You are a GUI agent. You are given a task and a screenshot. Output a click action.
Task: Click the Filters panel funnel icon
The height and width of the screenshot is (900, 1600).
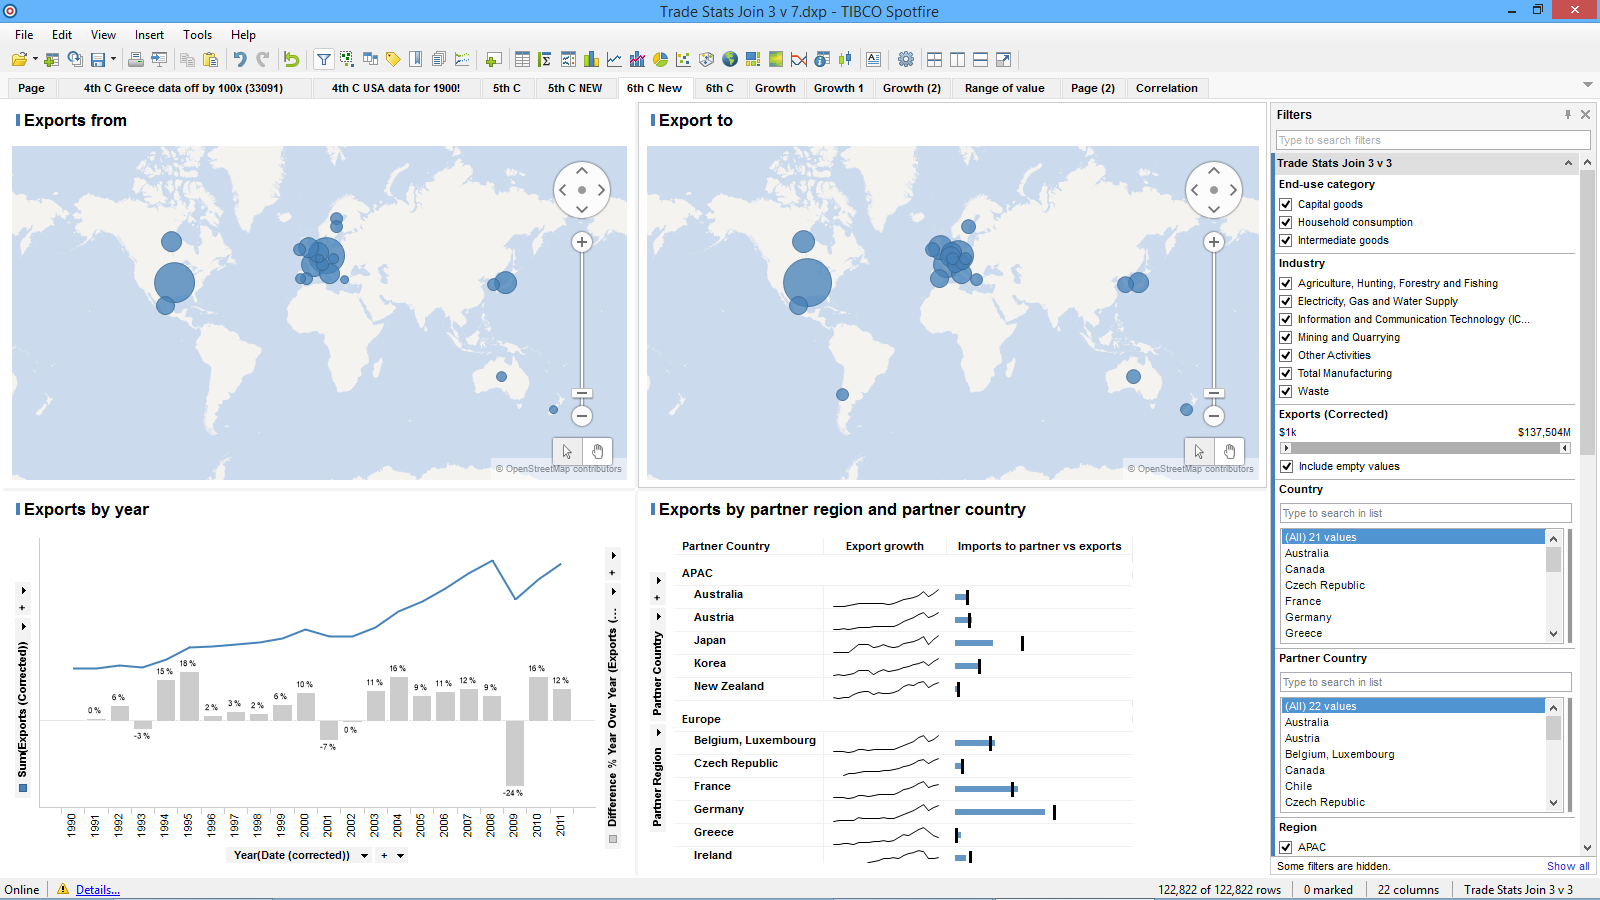[x=324, y=60]
